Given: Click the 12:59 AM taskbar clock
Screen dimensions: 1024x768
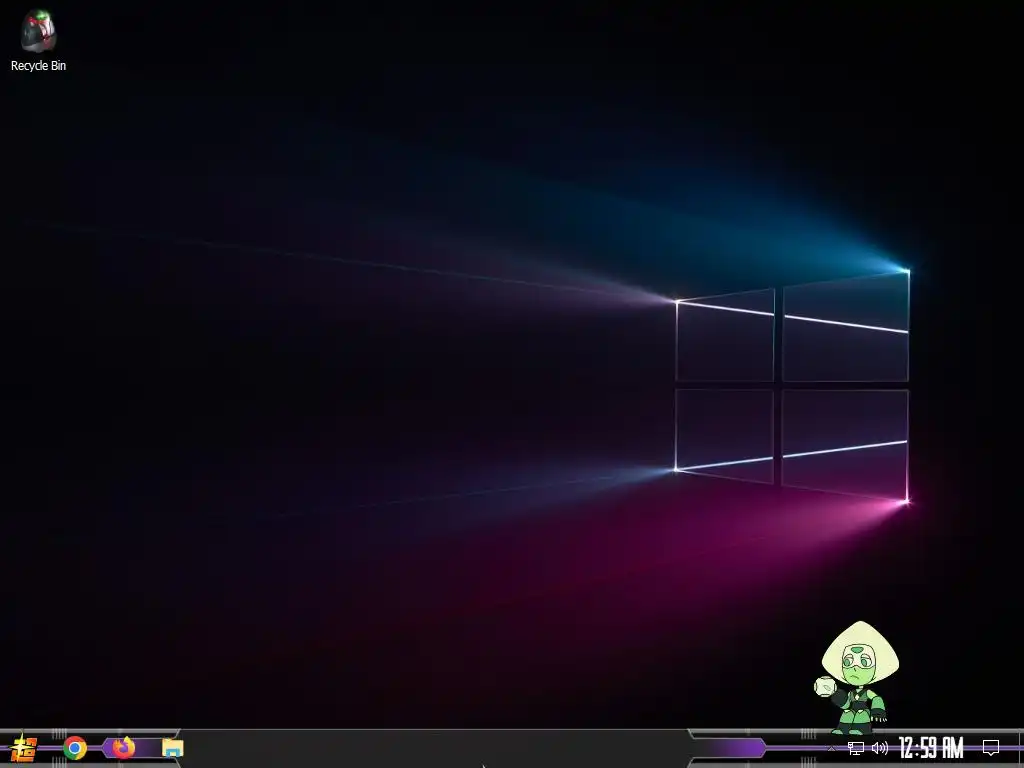Looking at the screenshot, I should pos(931,748).
